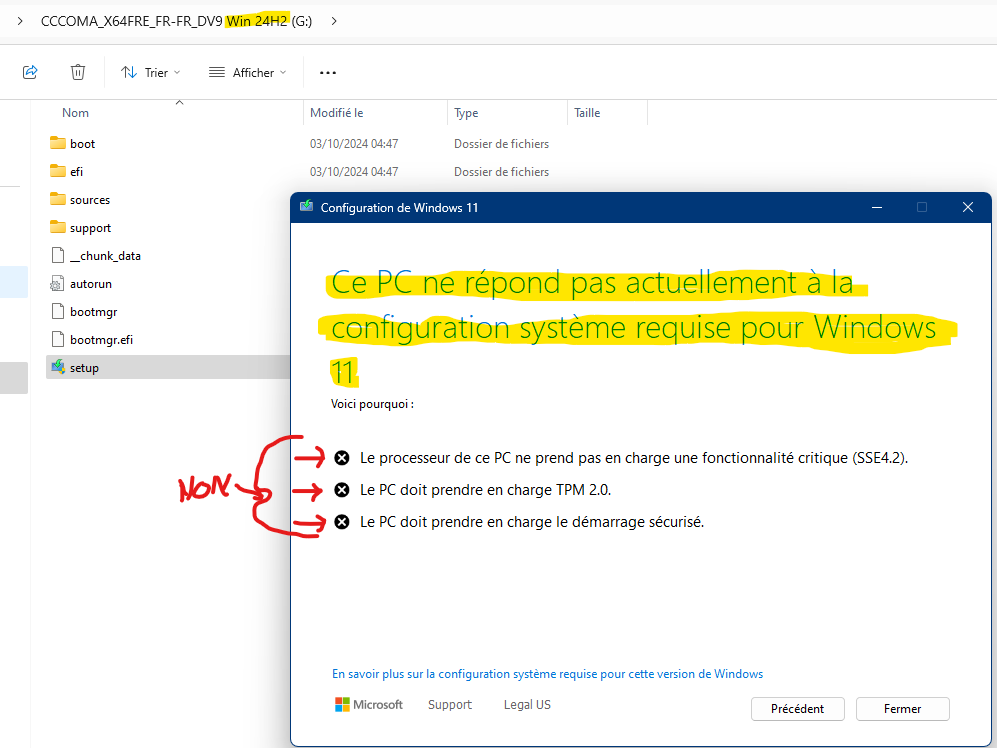Image resolution: width=997 pixels, height=748 pixels.
Task: Click the __chunk_data file name
Action: pyautogui.click(x=106, y=256)
